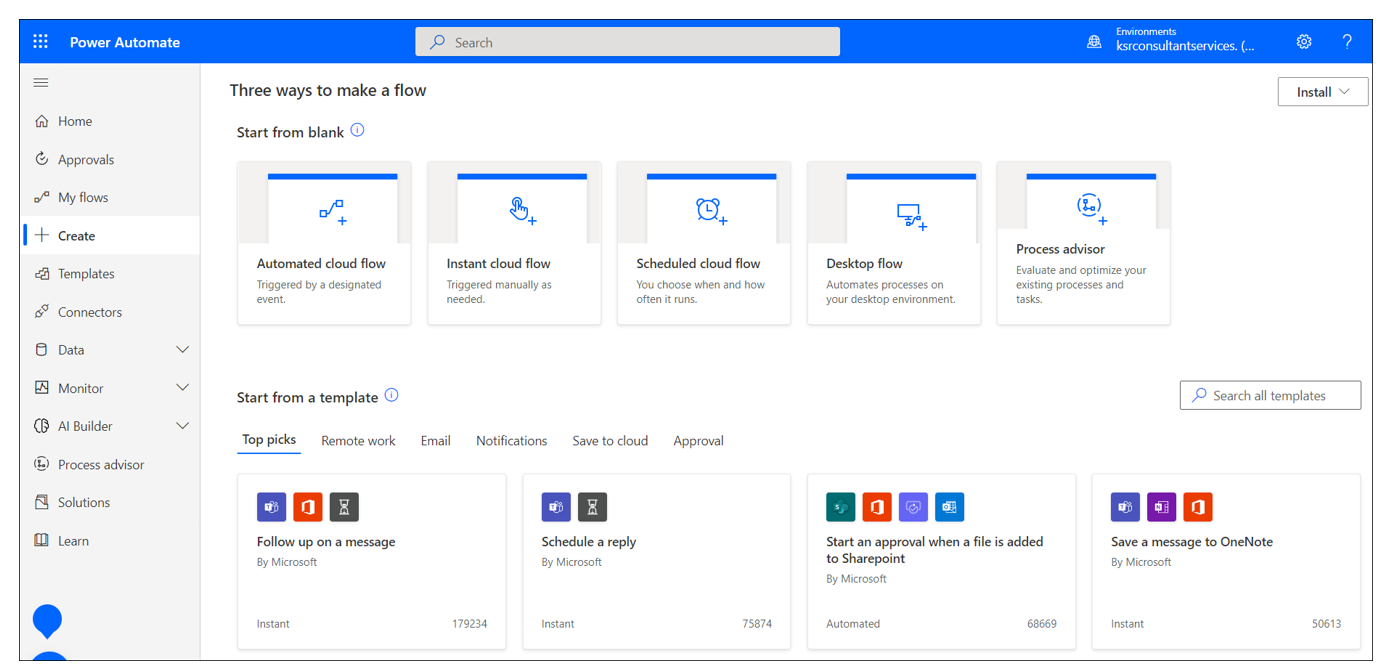Screen dimensions: 1392x672
Task: Open the Help question mark icon
Action: click(1347, 42)
